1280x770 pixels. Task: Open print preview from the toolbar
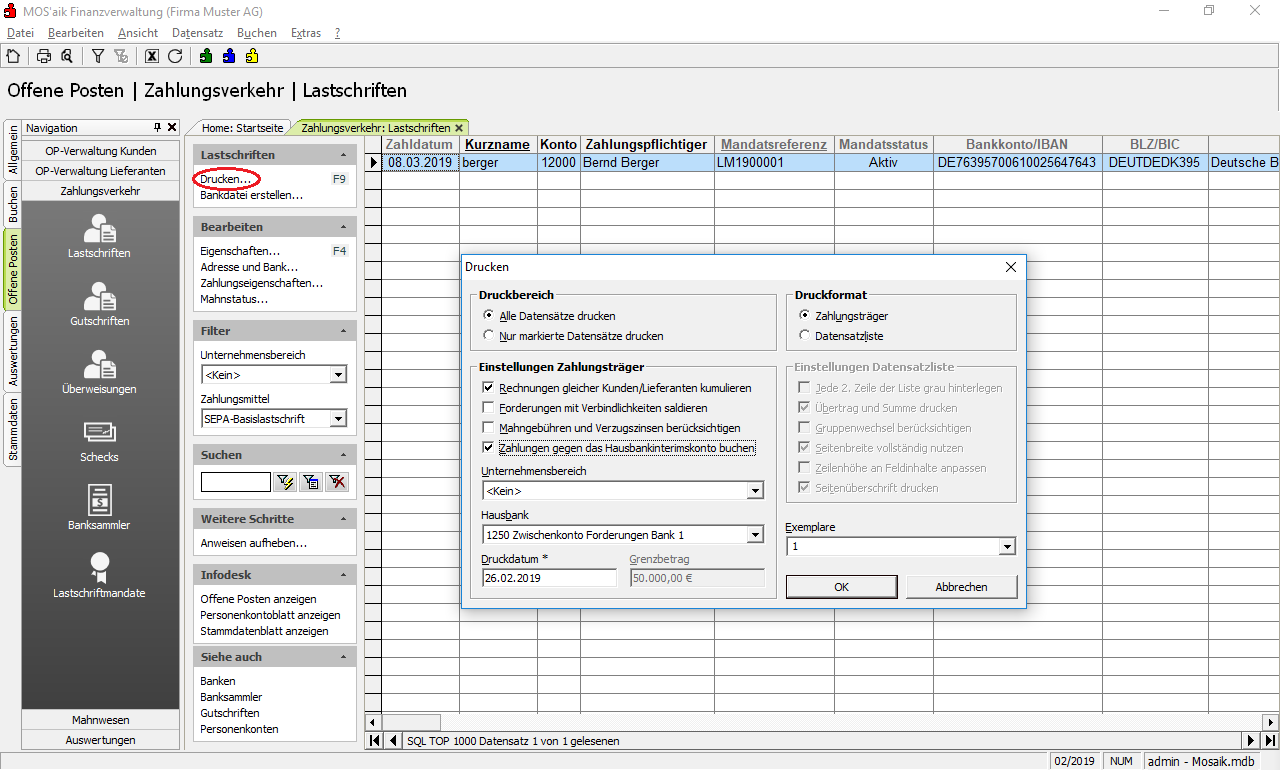click(x=66, y=56)
